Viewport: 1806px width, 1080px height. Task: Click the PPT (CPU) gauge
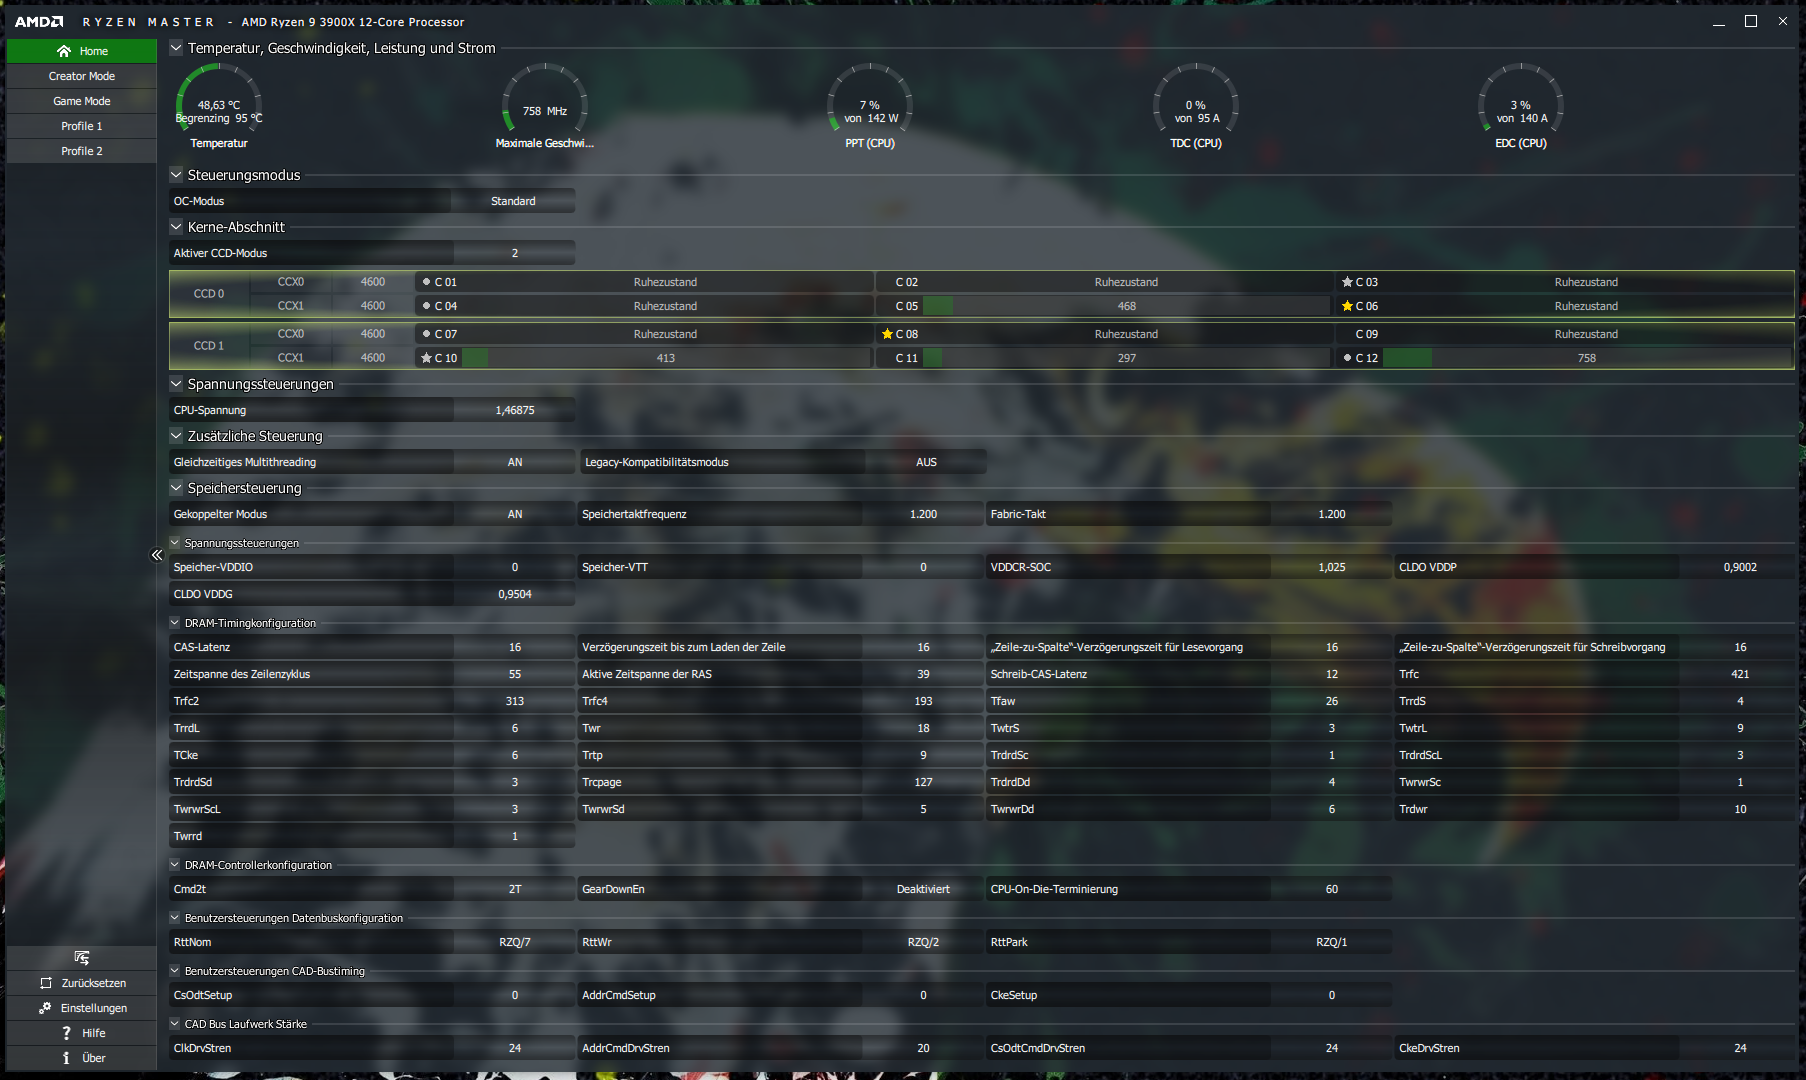click(870, 100)
